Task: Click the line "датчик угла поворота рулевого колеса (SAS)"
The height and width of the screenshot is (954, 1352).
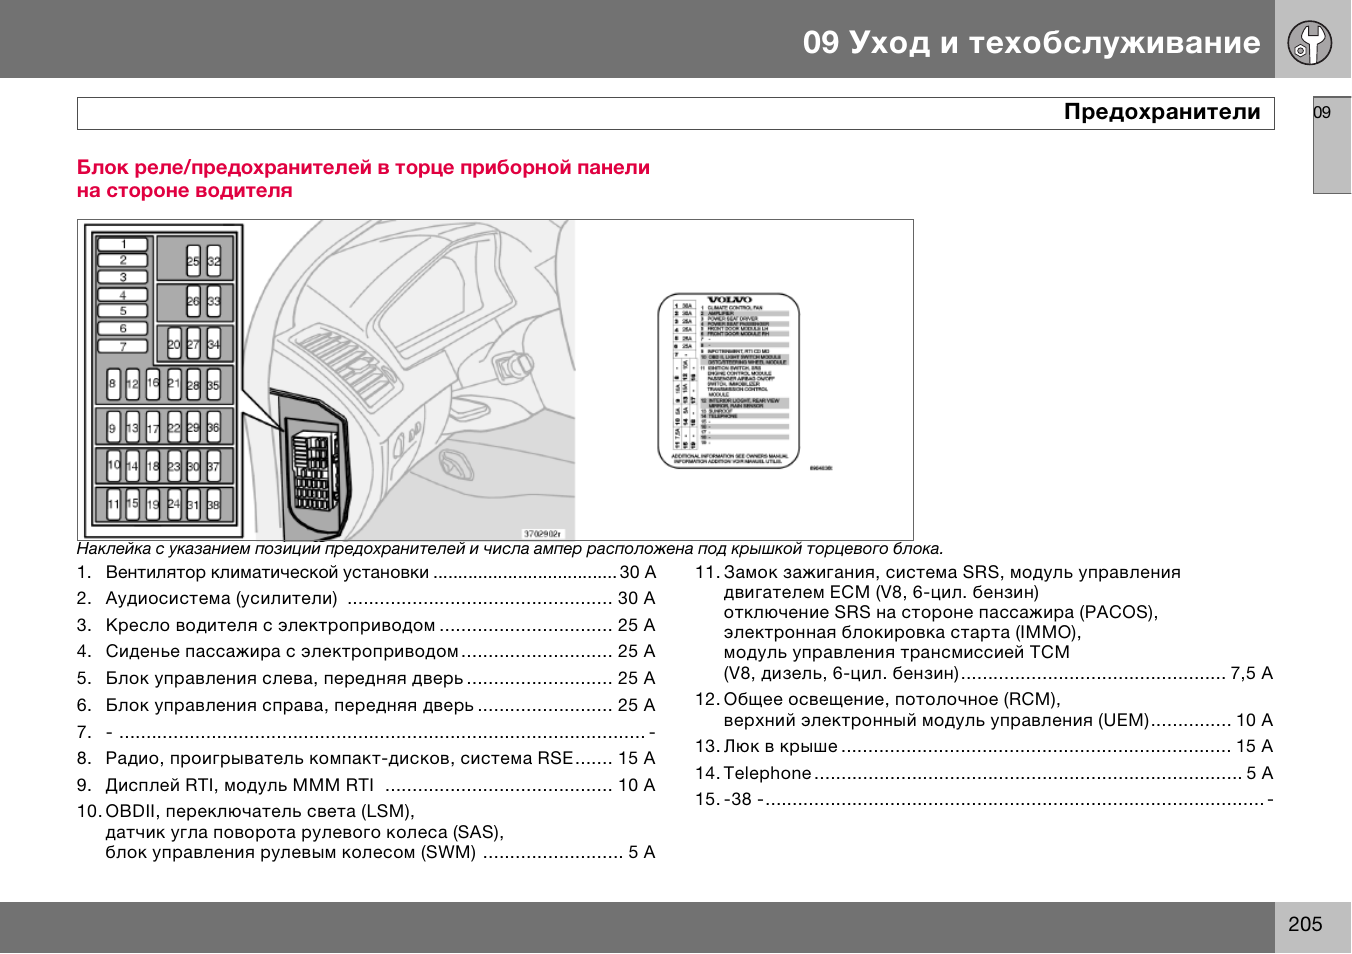Action: point(305,832)
